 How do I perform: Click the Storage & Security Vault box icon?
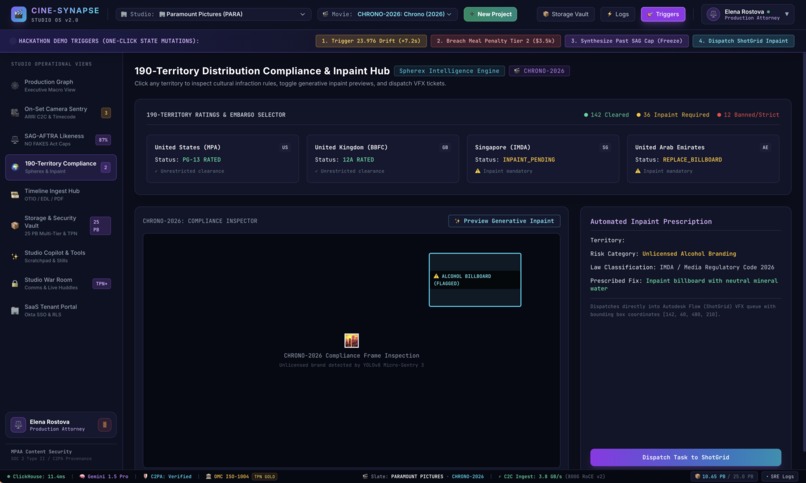(x=15, y=225)
